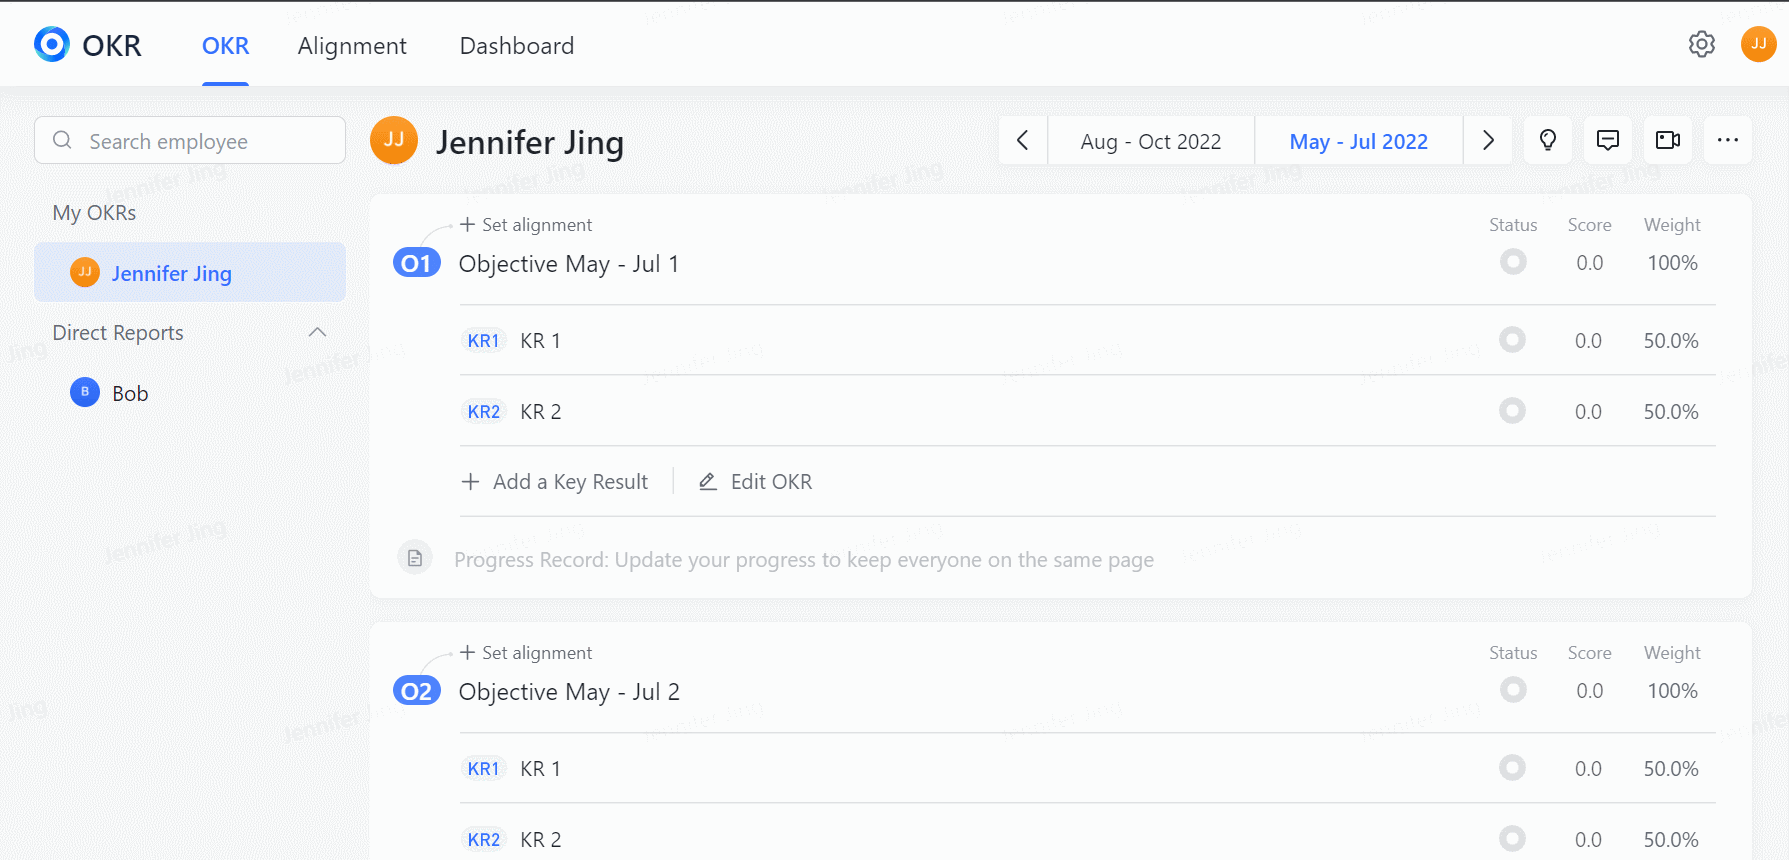
Task: Open the comments icon
Action: pyautogui.click(x=1607, y=140)
